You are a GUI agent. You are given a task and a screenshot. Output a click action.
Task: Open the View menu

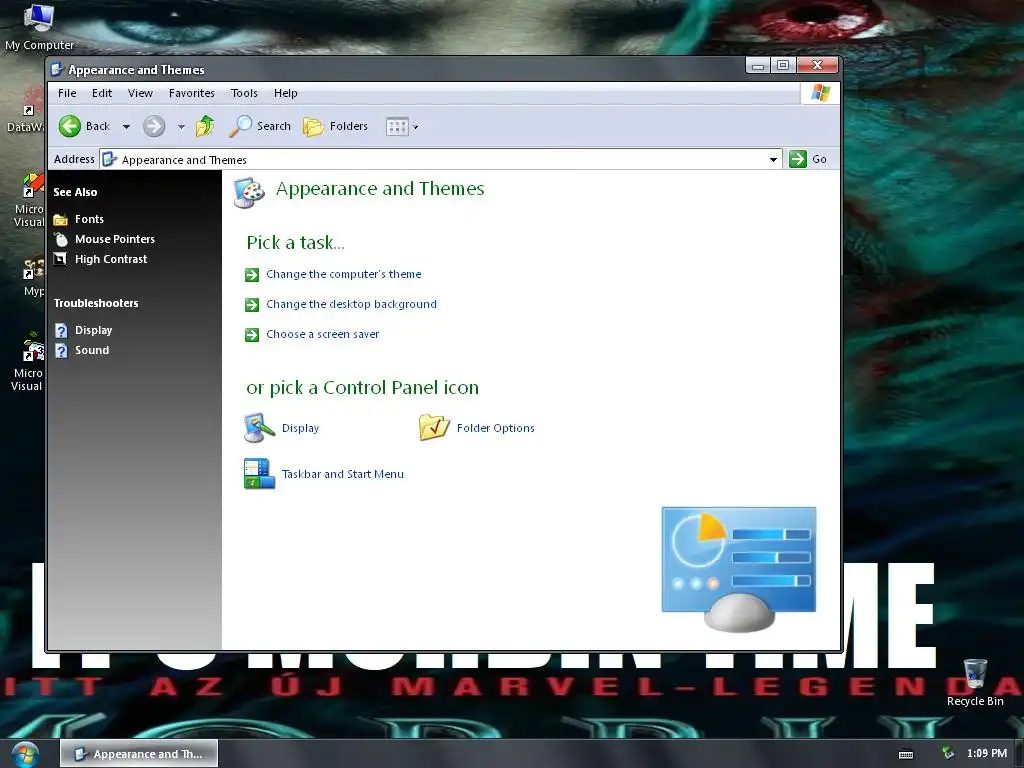pyautogui.click(x=140, y=93)
